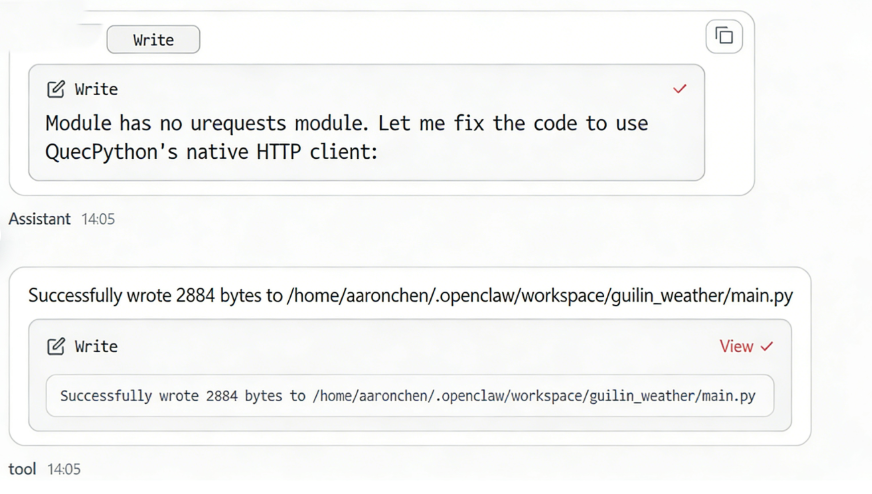Click the copy icon at top right

724,37
